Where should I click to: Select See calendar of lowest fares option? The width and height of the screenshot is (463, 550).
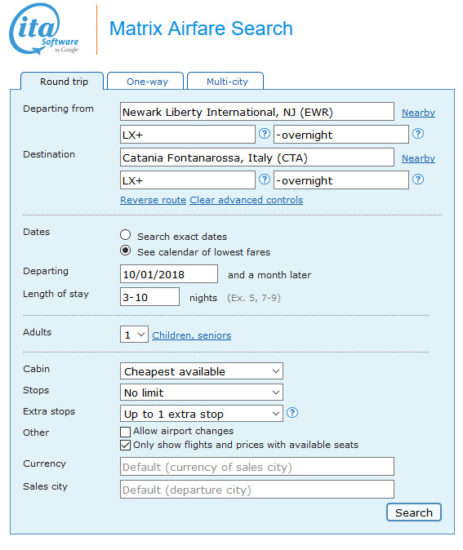[x=125, y=250]
